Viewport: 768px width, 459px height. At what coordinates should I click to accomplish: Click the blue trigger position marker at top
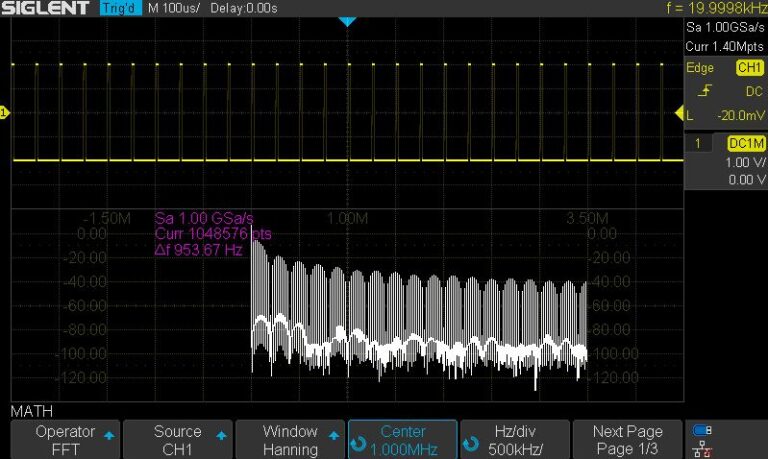(x=347, y=21)
